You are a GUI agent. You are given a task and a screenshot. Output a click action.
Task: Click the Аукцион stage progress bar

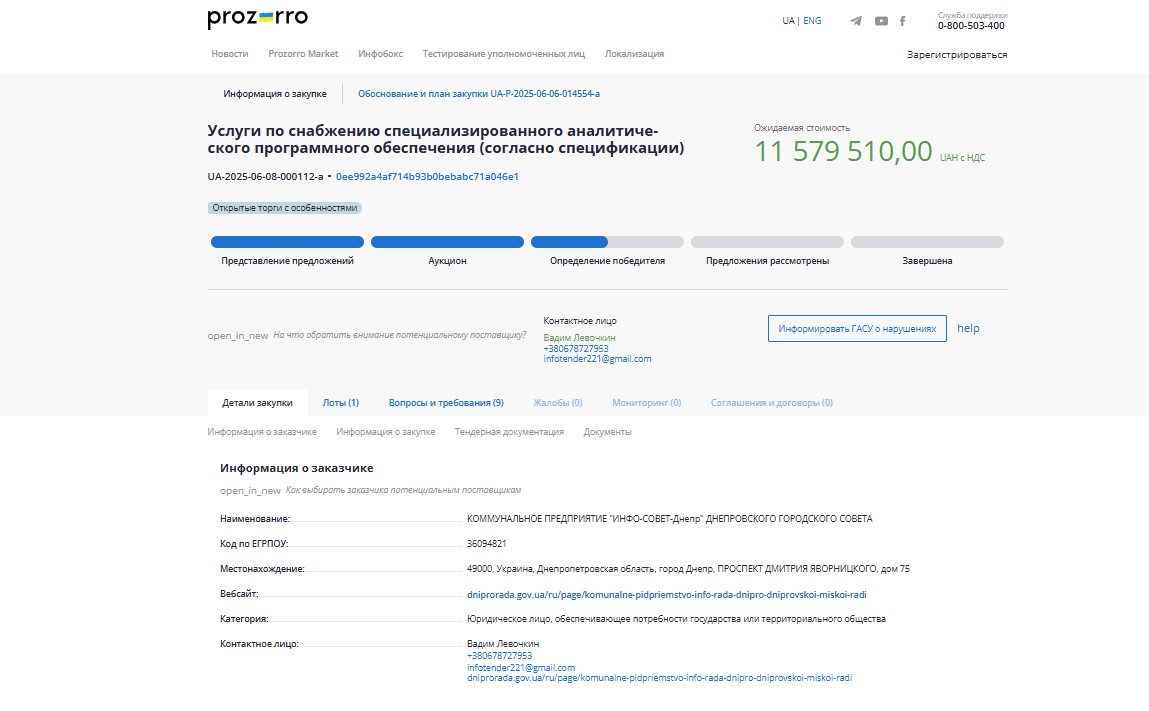tap(447, 242)
